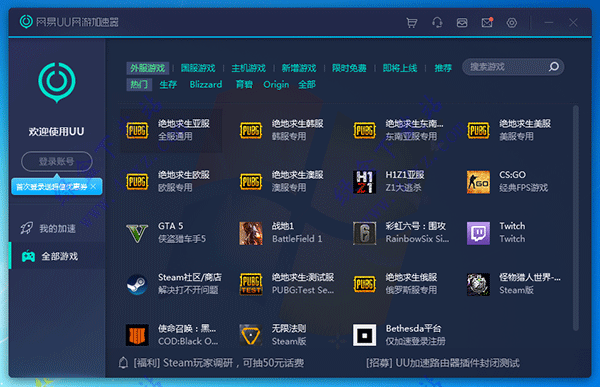Screen dimensions: 600x387
Task: Click the 绝地求生亚服 game title text
Action: (184, 124)
